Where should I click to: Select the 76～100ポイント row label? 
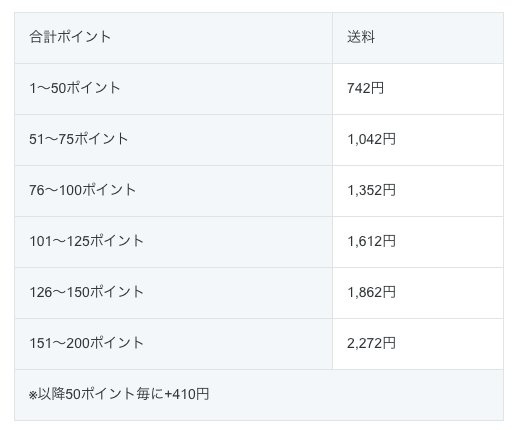[82, 190]
